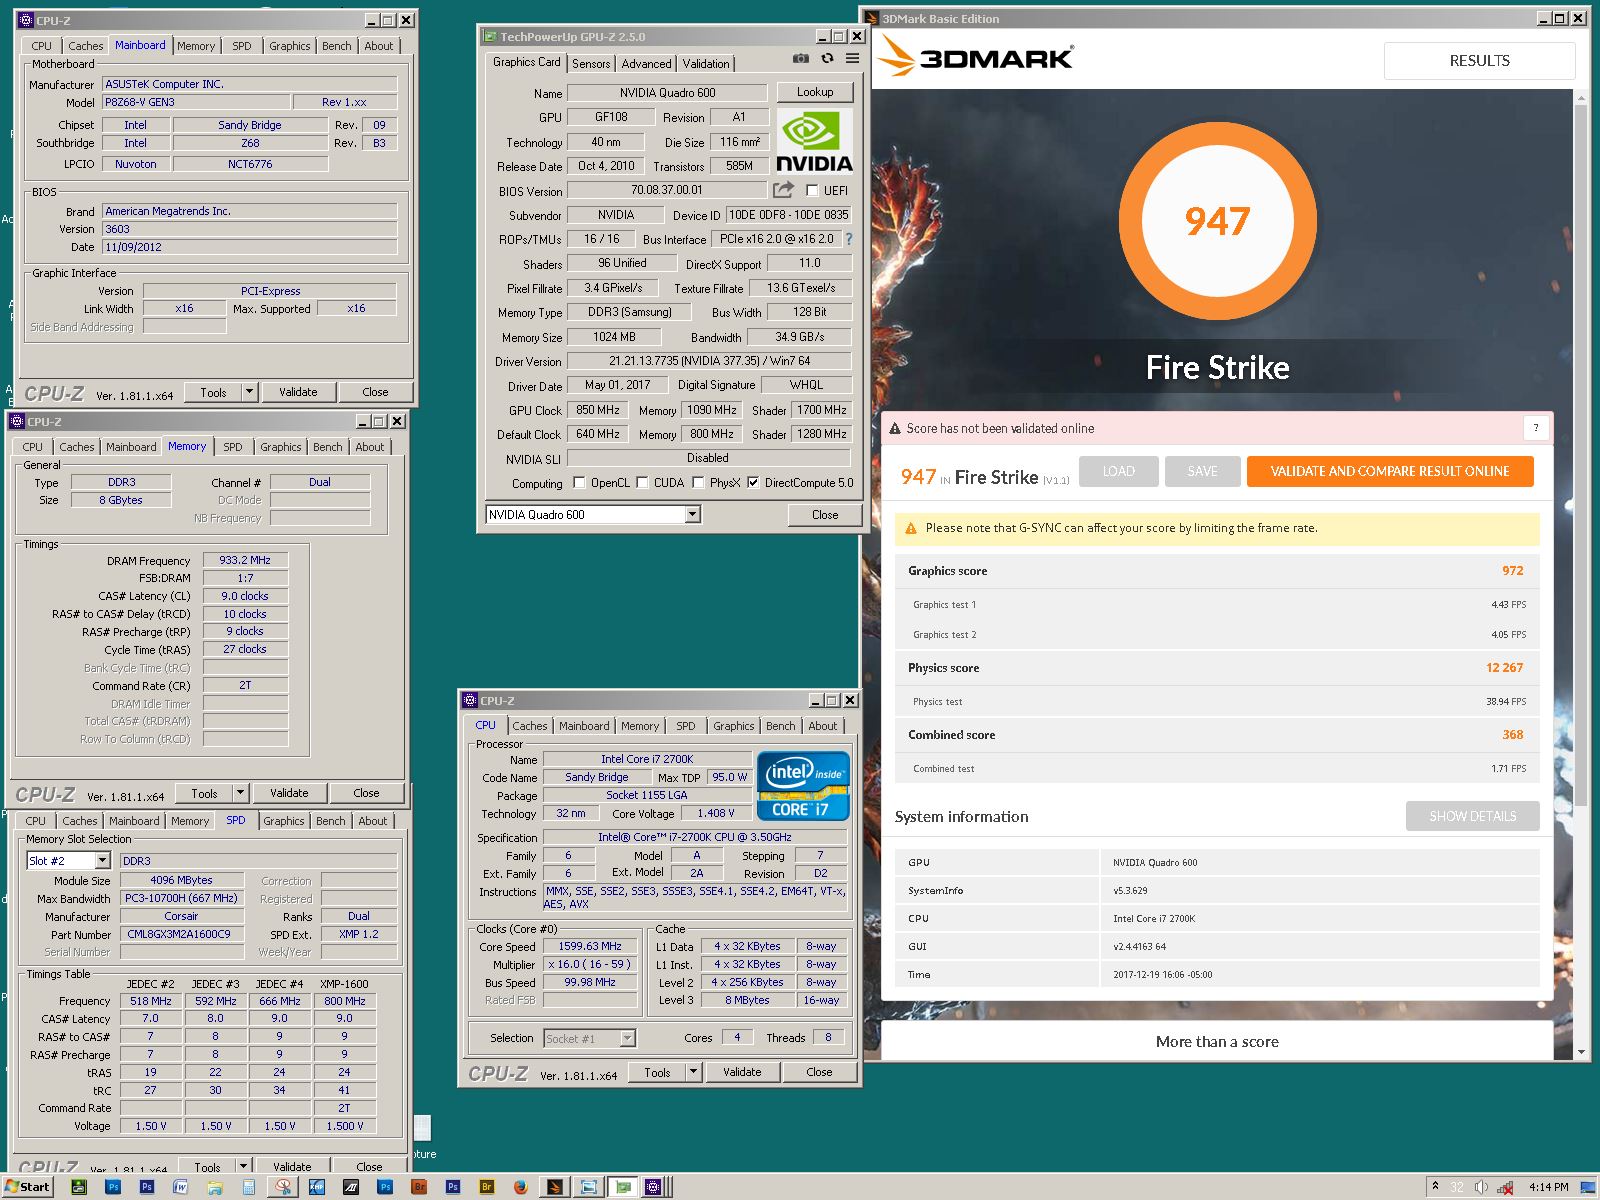Show hidden tray icons with the chevron

(1435, 1186)
